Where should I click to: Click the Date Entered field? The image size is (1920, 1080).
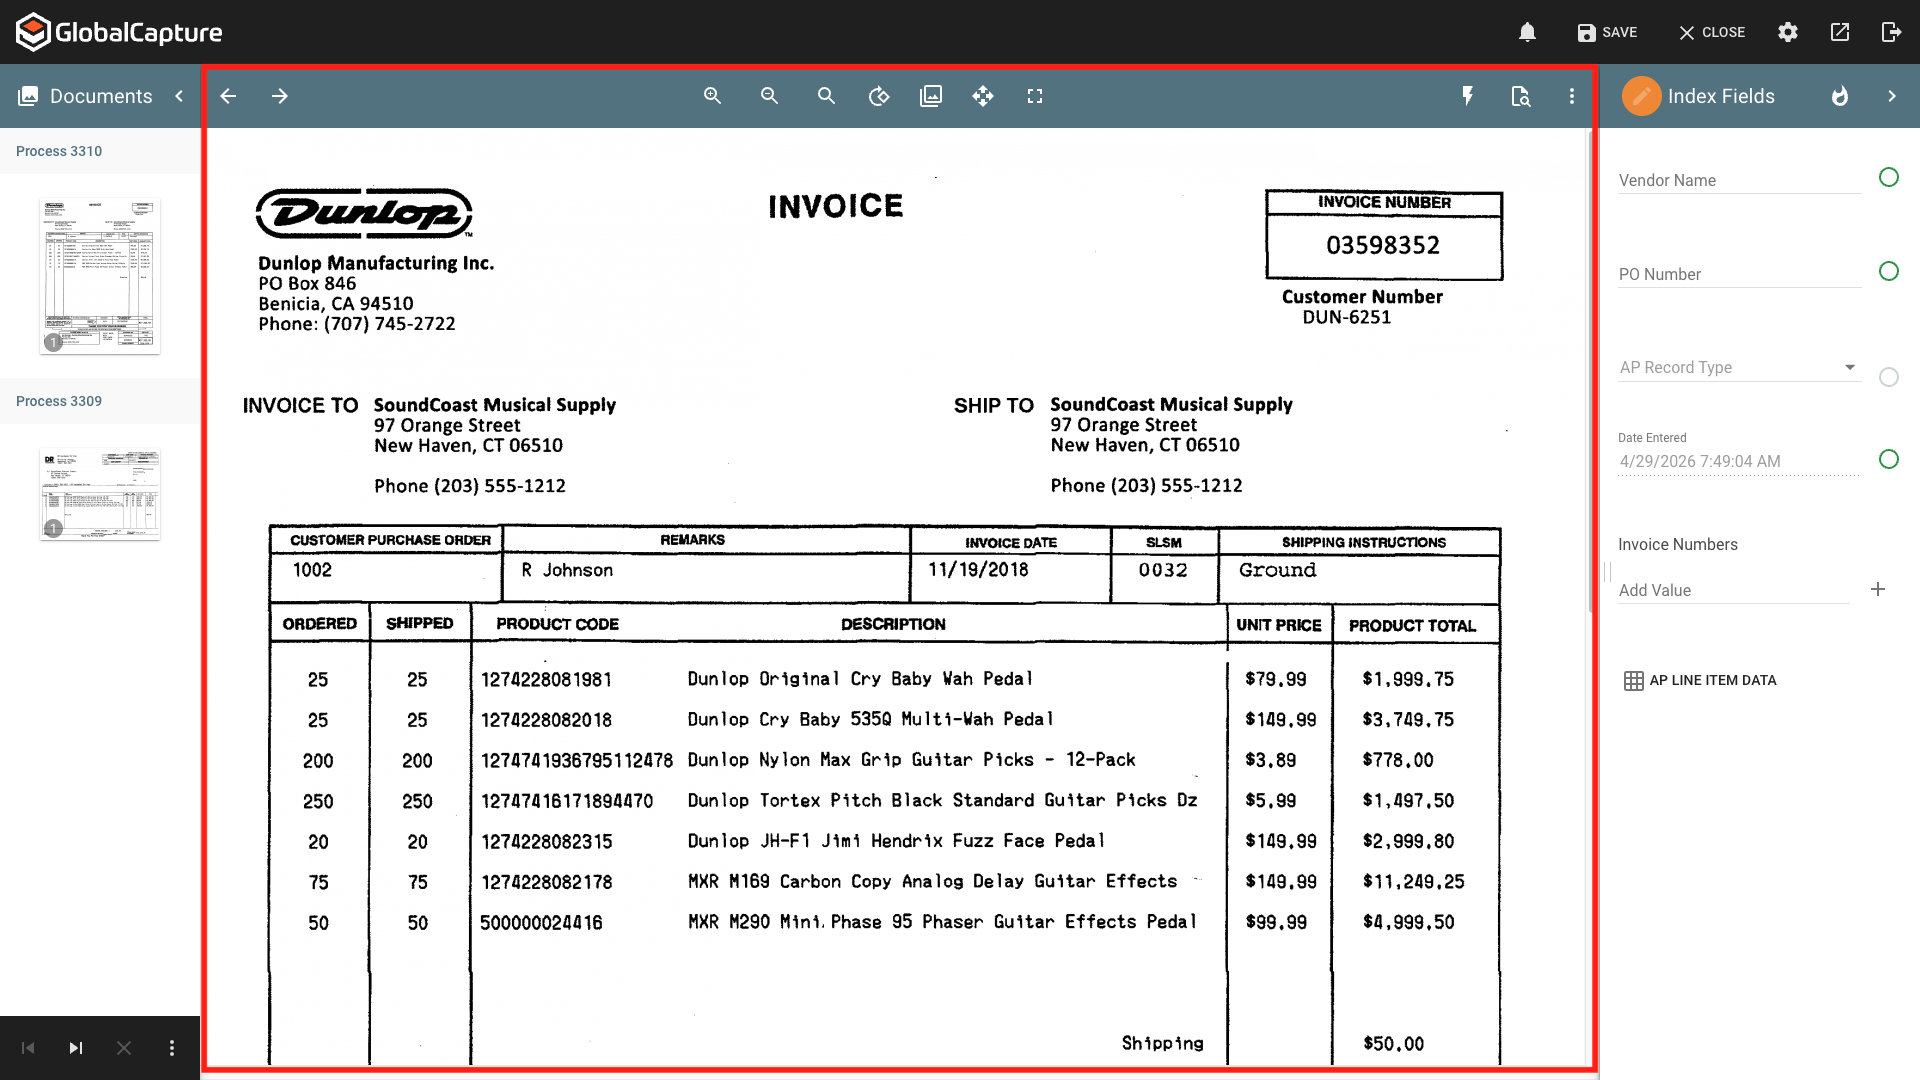coord(1739,461)
